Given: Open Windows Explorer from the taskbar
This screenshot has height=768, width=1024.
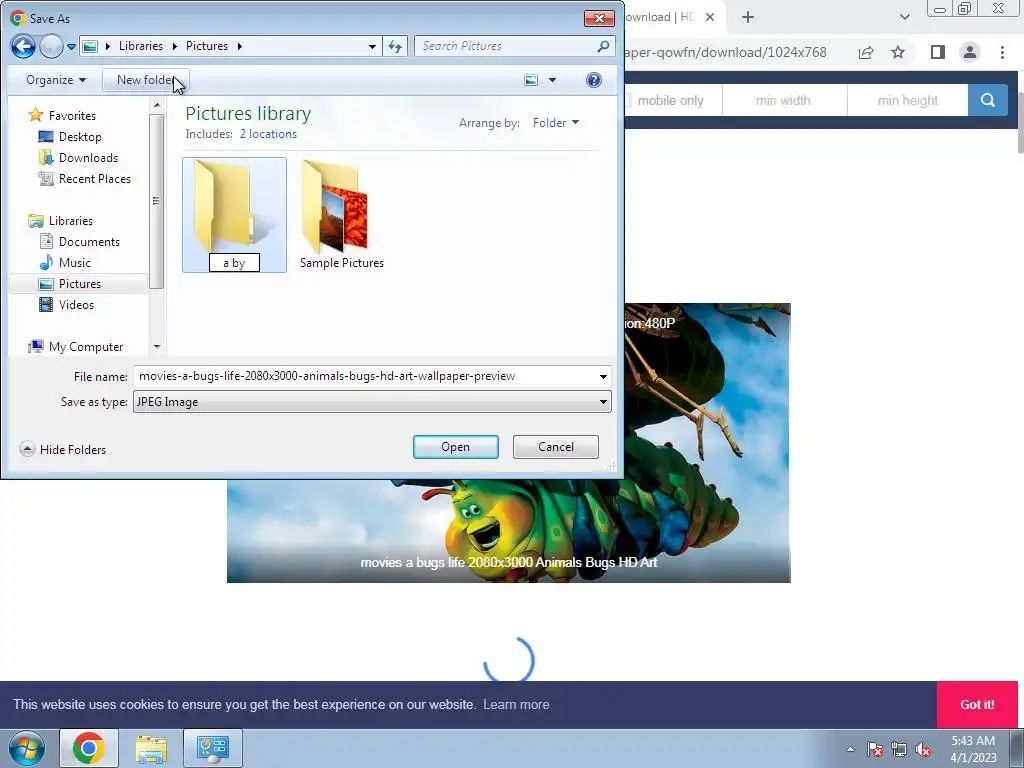Looking at the screenshot, I should tap(151, 748).
